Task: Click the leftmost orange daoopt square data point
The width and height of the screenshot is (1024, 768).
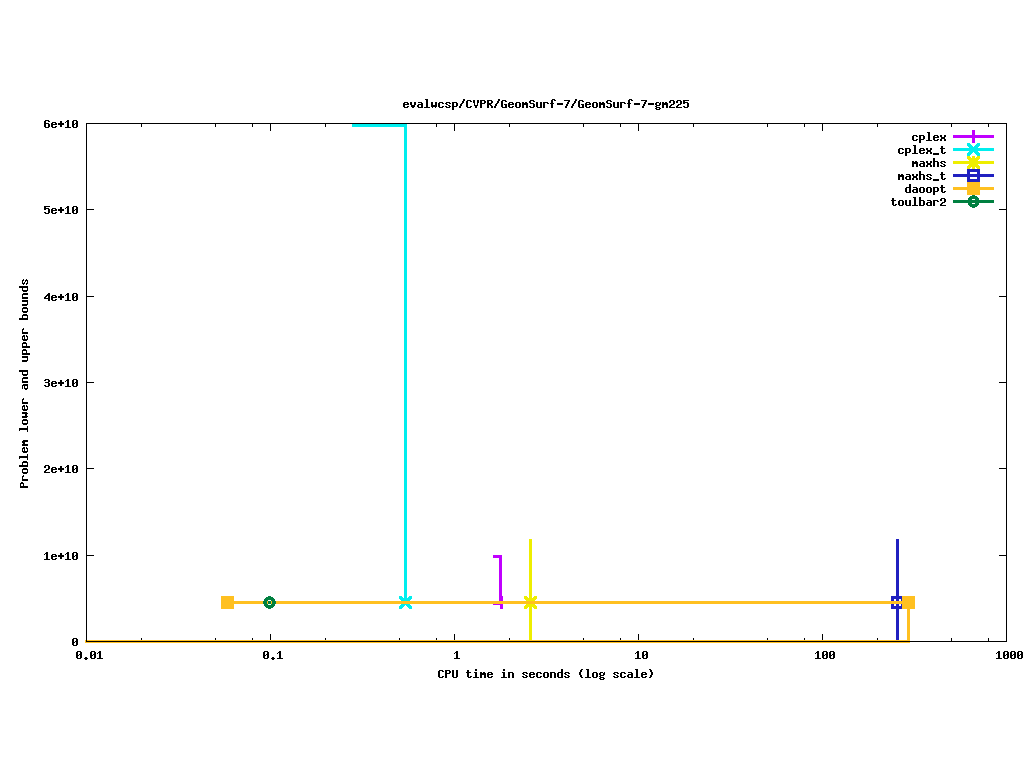Action: tap(227, 602)
